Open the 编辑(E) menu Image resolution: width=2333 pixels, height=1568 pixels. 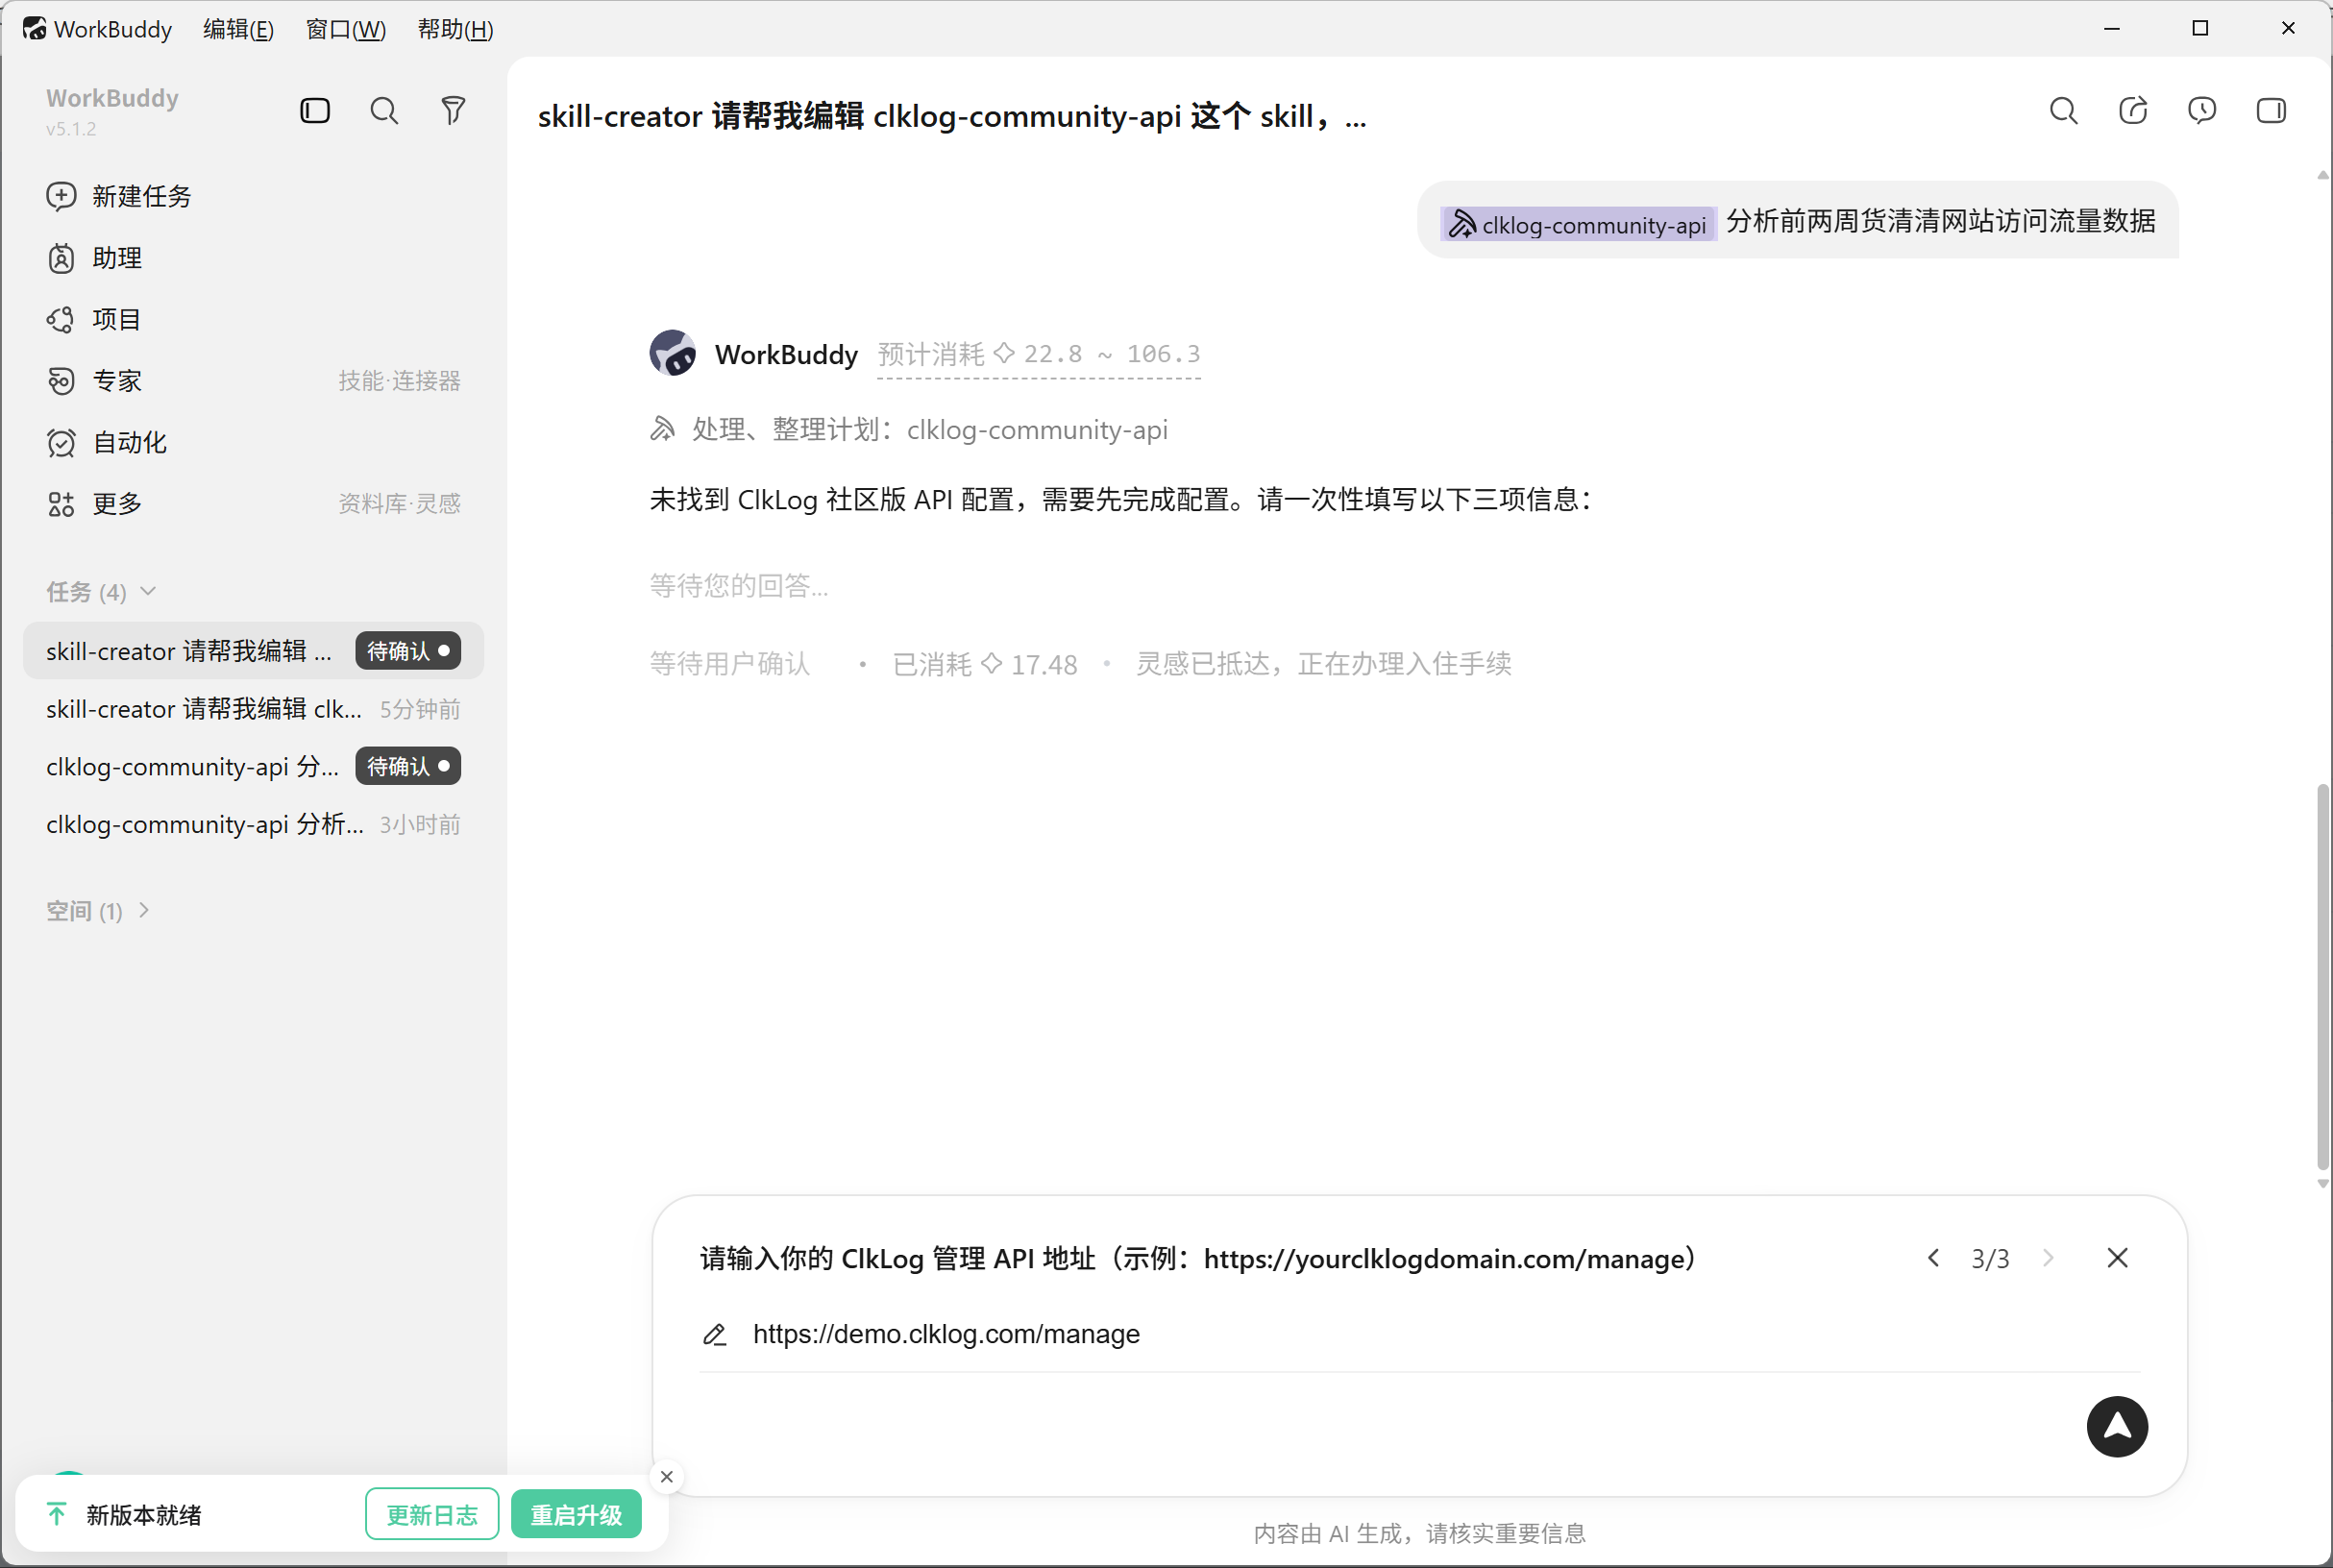238,29
